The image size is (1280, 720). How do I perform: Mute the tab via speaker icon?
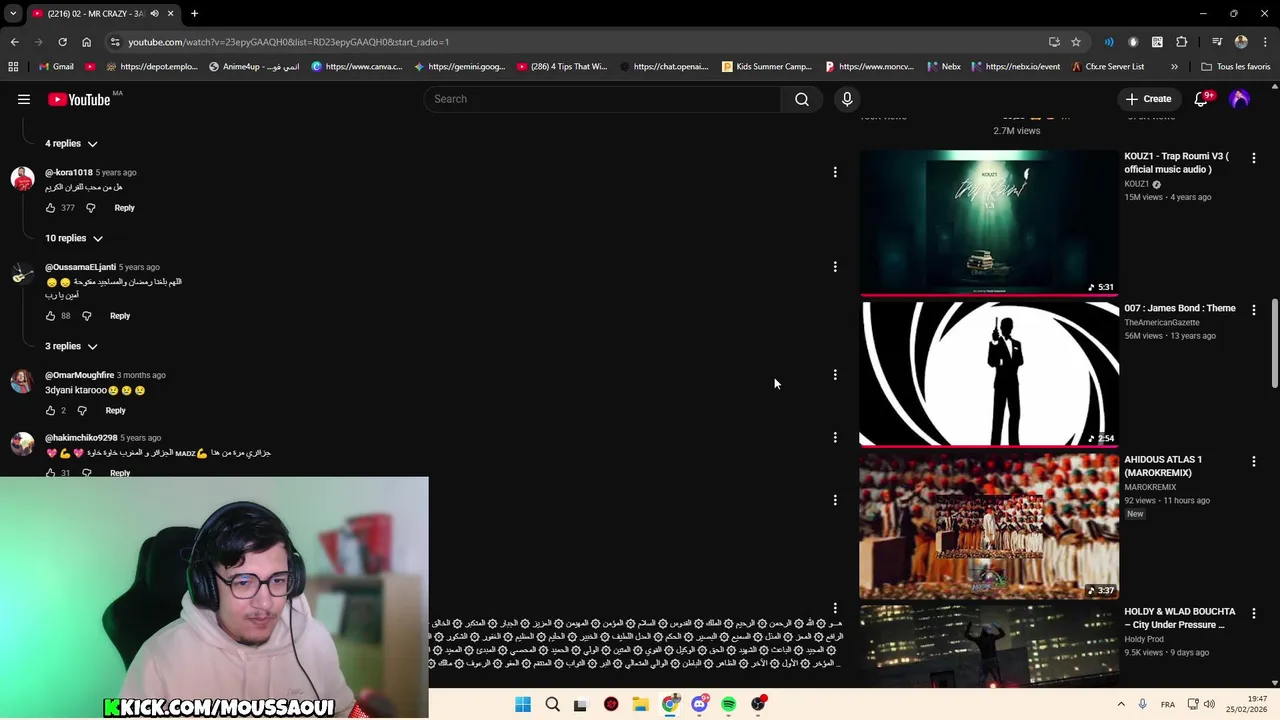coord(154,13)
